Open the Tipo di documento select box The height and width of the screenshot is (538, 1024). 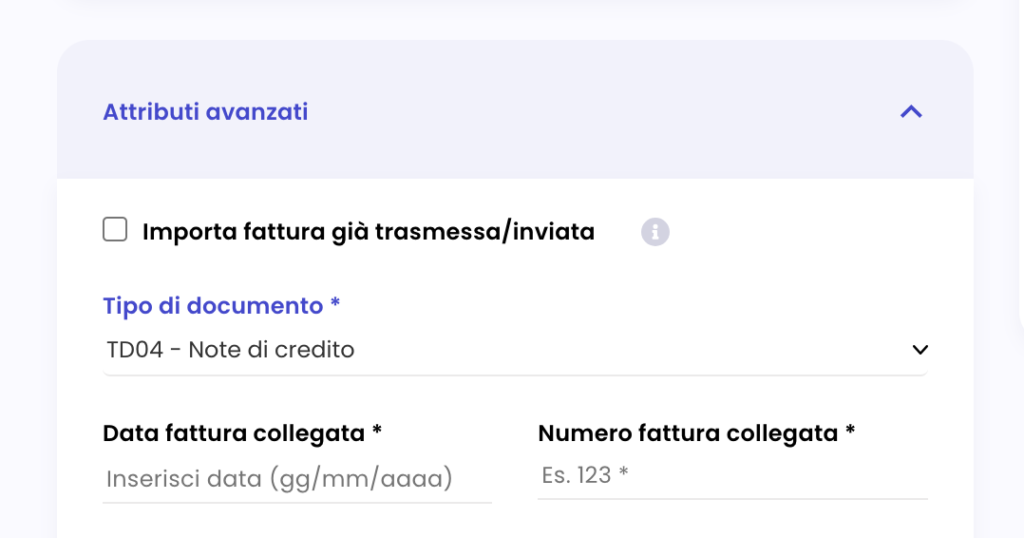515,350
